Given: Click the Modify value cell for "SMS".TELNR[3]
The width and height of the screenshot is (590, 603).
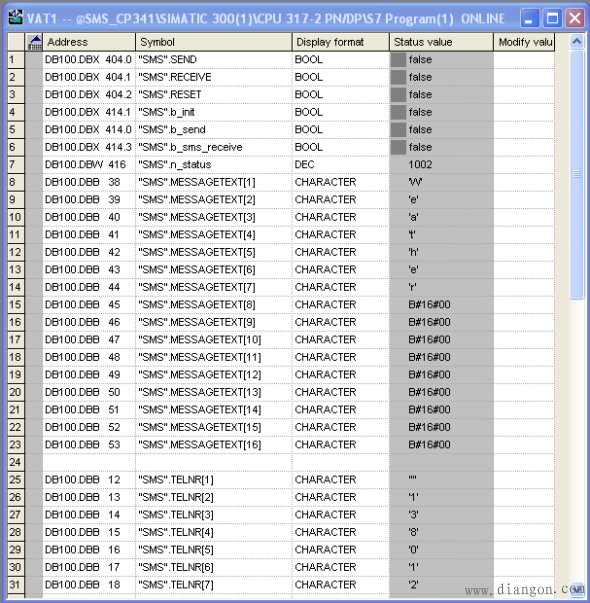Looking at the screenshot, I should coord(524,515).
